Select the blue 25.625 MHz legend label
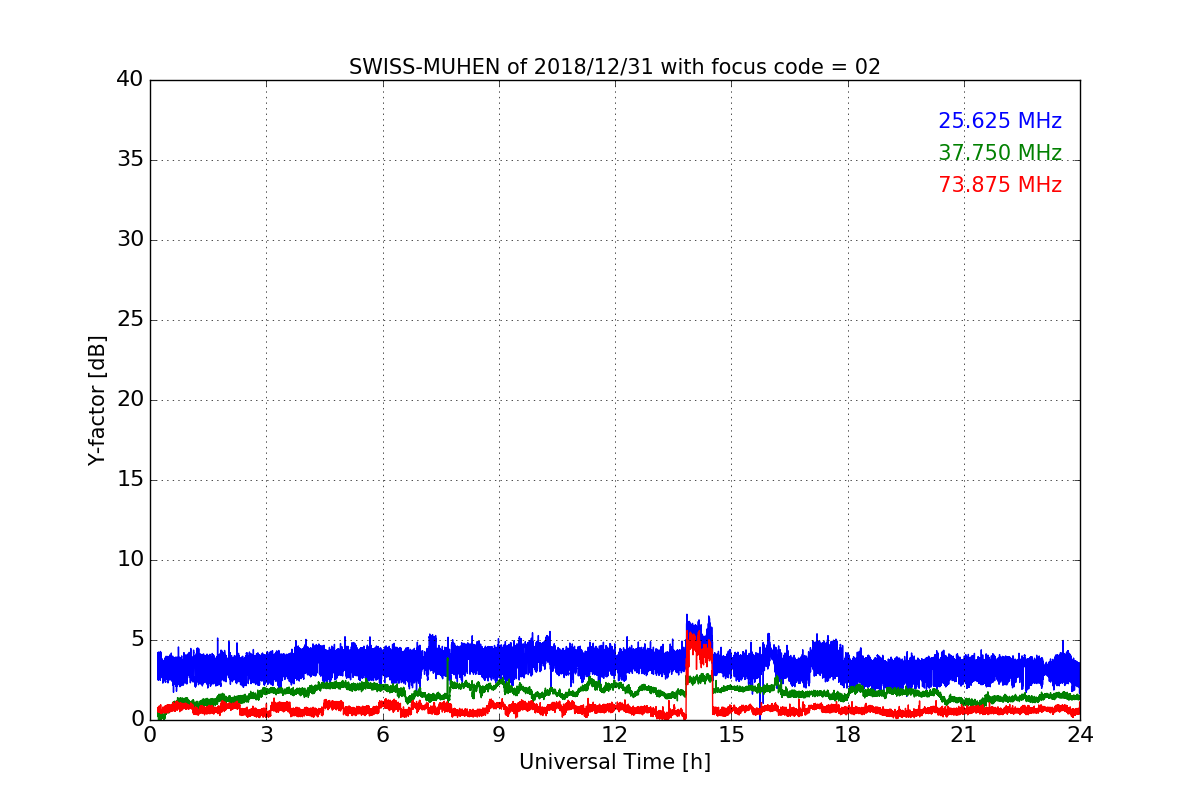The height and width of the screenshot is (800, 1200). point(1000,121)
